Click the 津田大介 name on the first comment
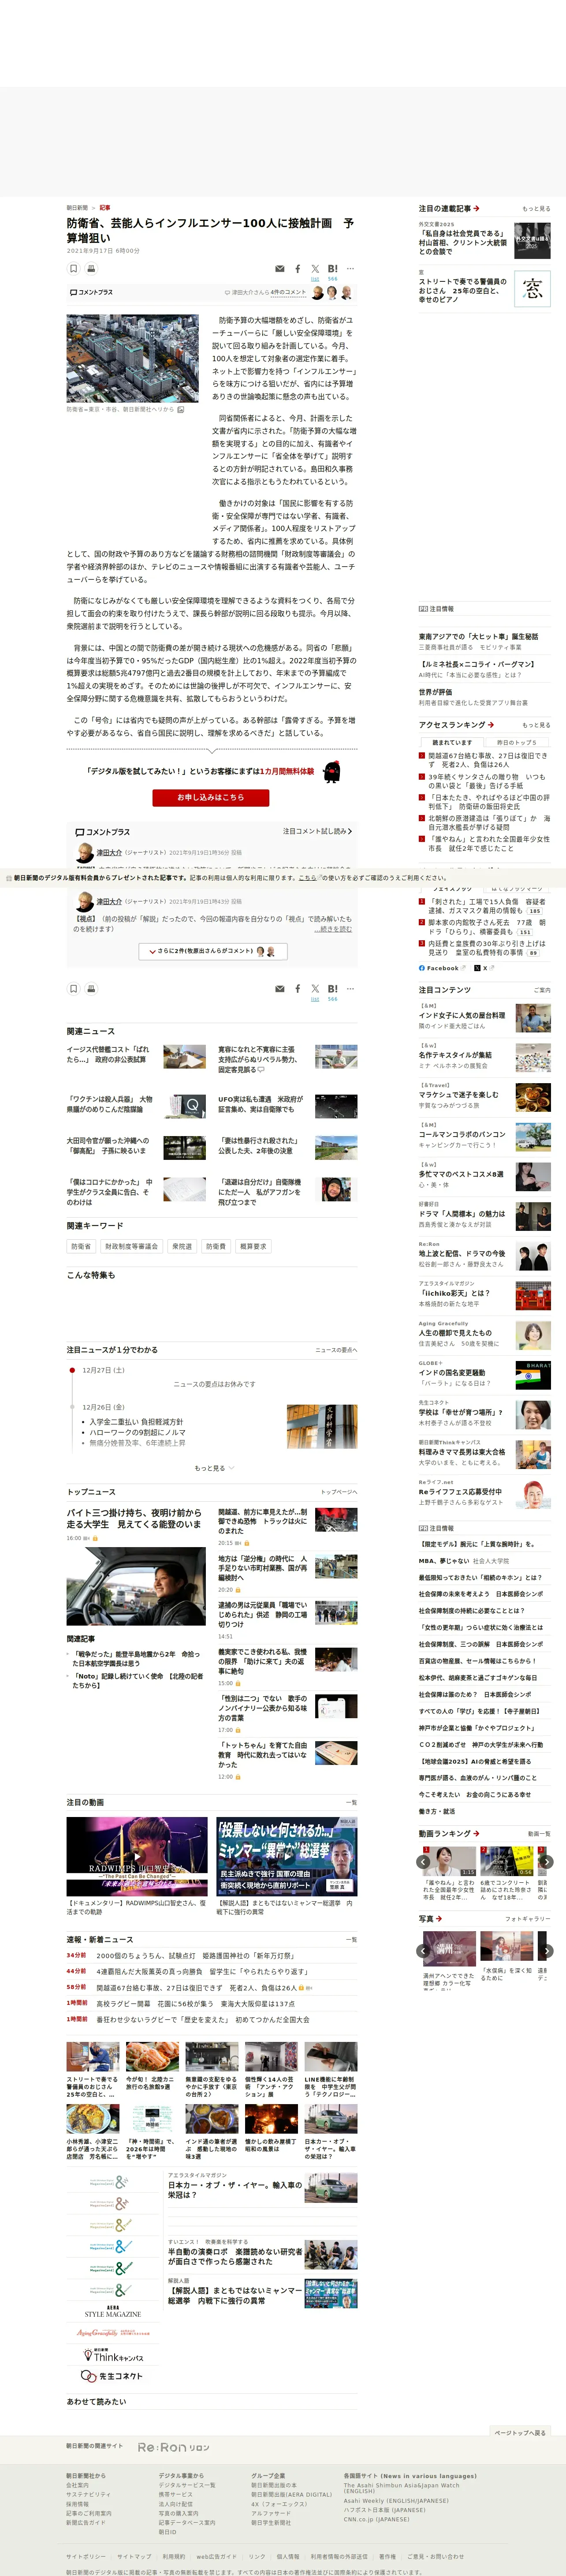This screenshot has width=566, height=2576. pos(109,852)
